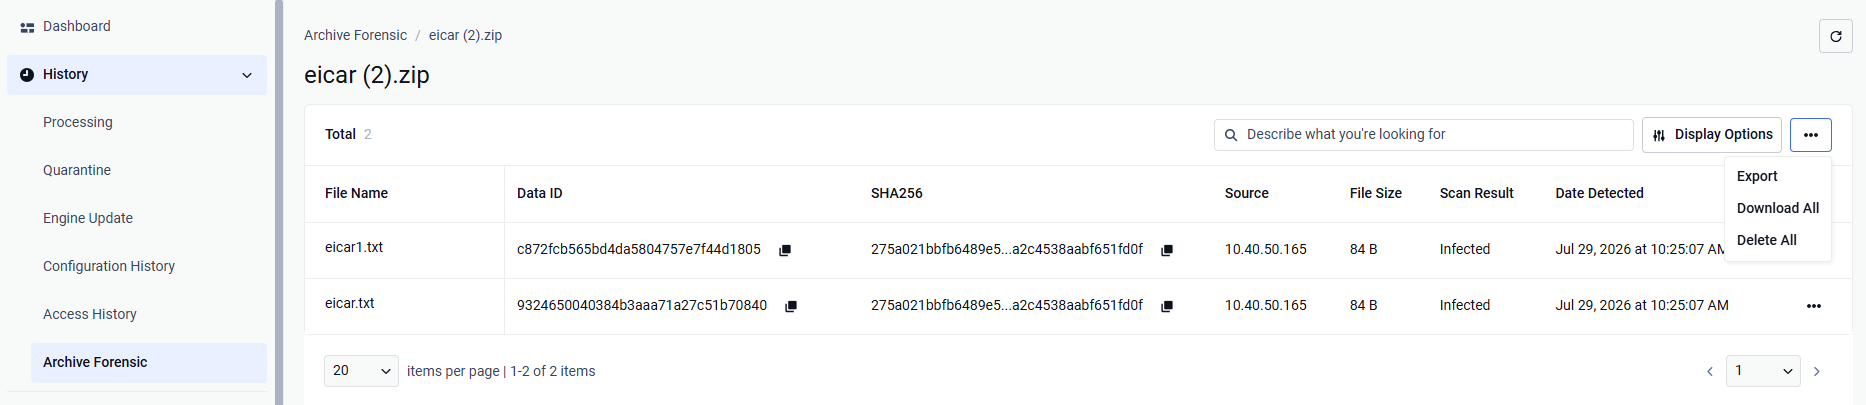This screenshot has width=1866, height=405.
Task: Close the three-dot table actions menu
Action: click(x=1811, y=135)
